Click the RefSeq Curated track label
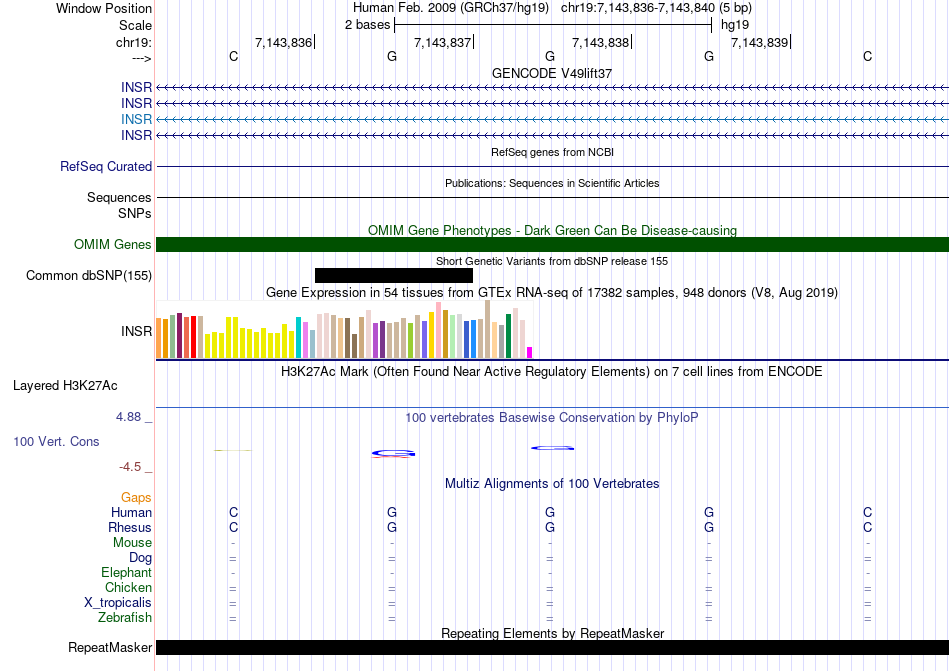This screenshot has height=671, width=950. pos(106,167)
